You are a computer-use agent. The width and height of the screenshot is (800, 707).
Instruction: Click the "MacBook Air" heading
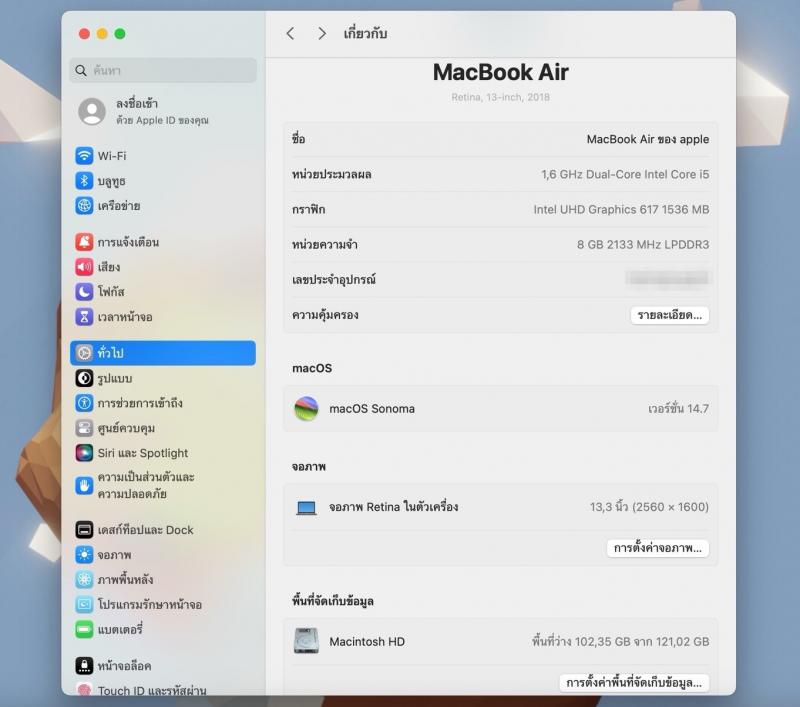coord(501,72)
